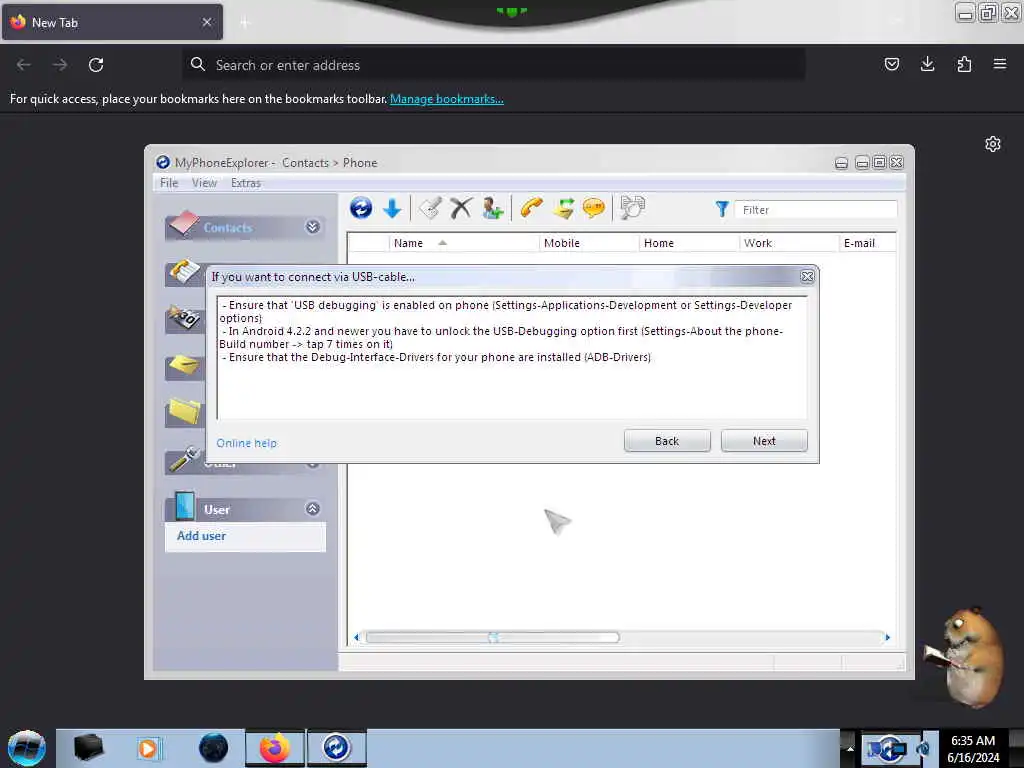Click the E-mail column header
The width and height of the screenshot is (1024, 768).
(x=867, y=243)
